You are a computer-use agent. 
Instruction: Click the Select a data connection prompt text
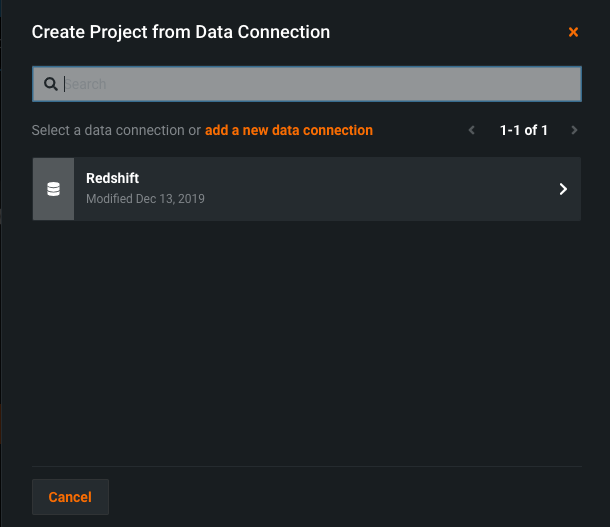[x=116, y=130]
